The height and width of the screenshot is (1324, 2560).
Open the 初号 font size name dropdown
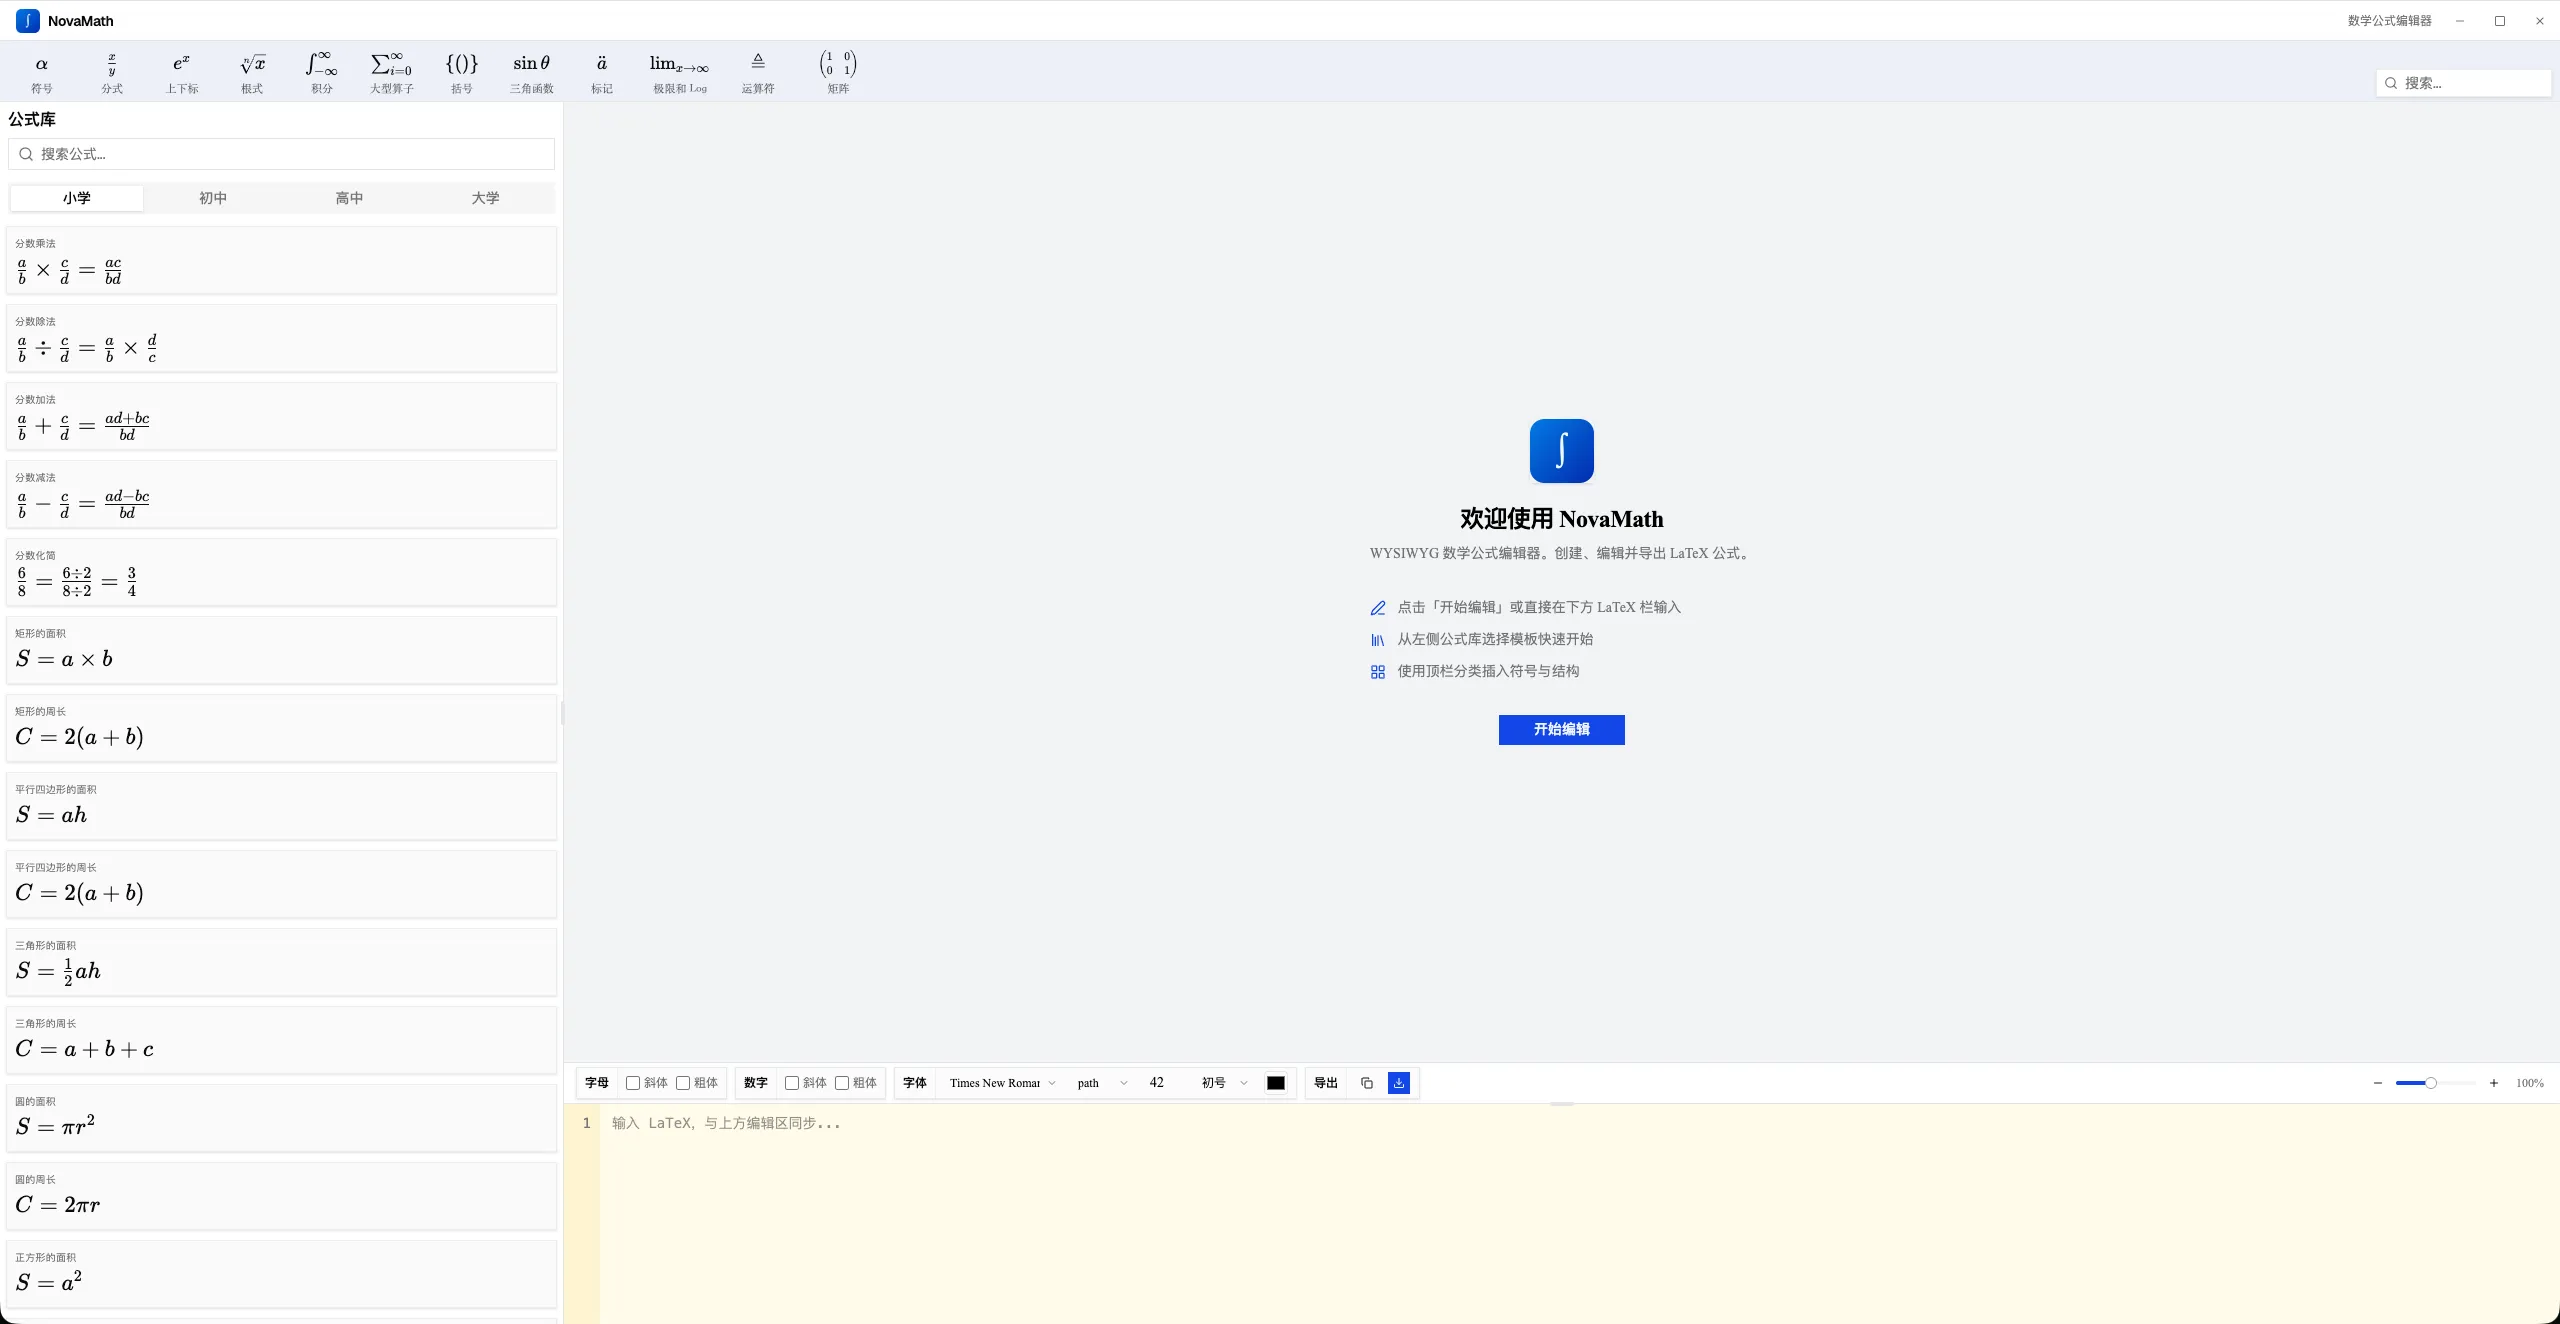[1224, 1083]
